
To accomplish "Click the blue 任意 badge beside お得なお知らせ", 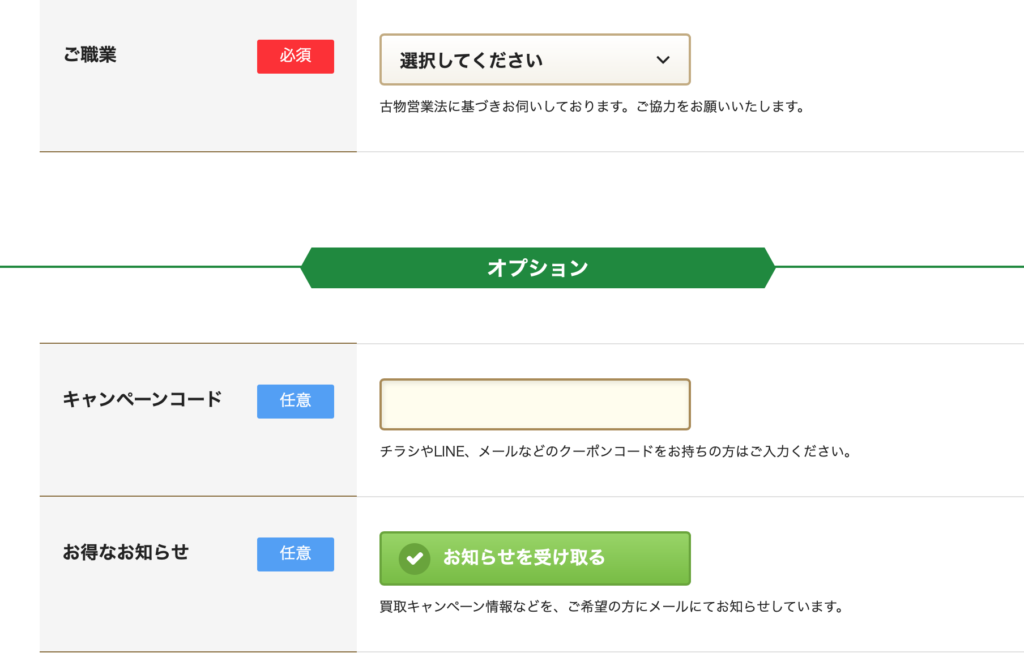I will pos(295,554).
